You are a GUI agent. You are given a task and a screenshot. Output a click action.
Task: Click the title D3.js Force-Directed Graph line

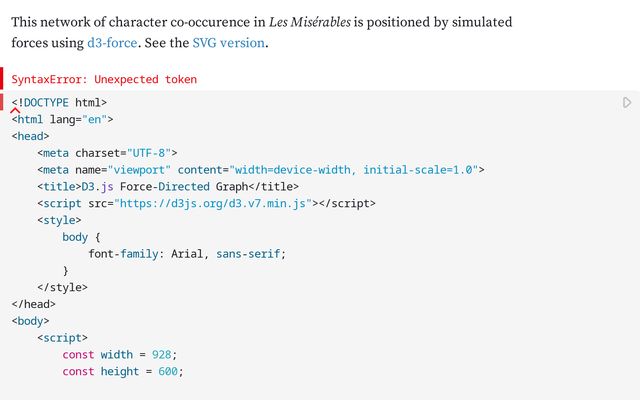[x=168, y=186]
